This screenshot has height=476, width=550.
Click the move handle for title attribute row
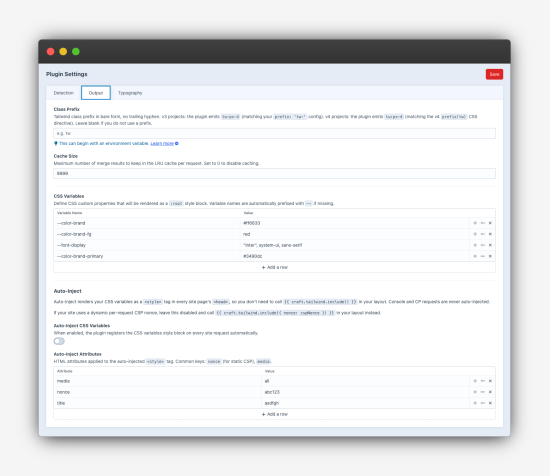coord(475,403)
